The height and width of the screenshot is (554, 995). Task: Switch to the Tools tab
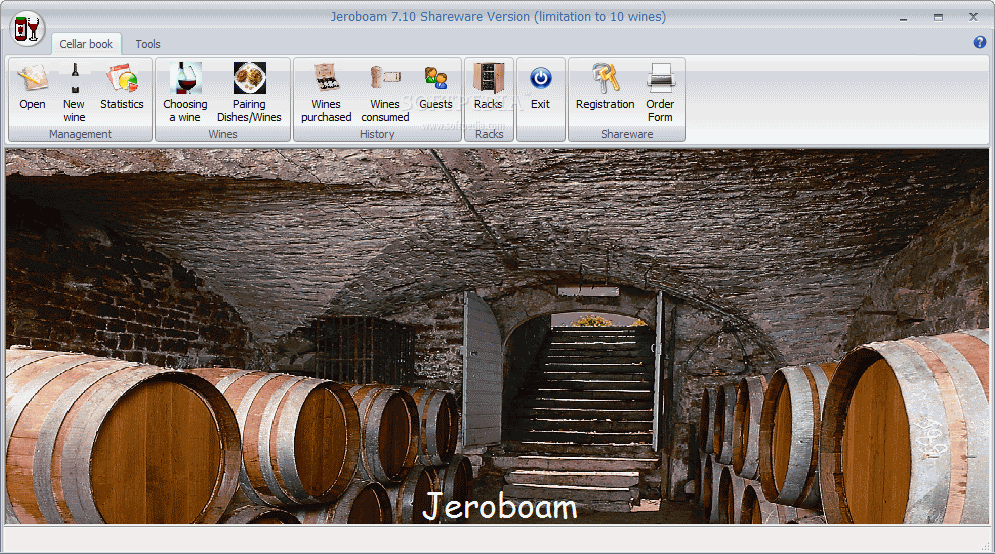tap(148, 44)
